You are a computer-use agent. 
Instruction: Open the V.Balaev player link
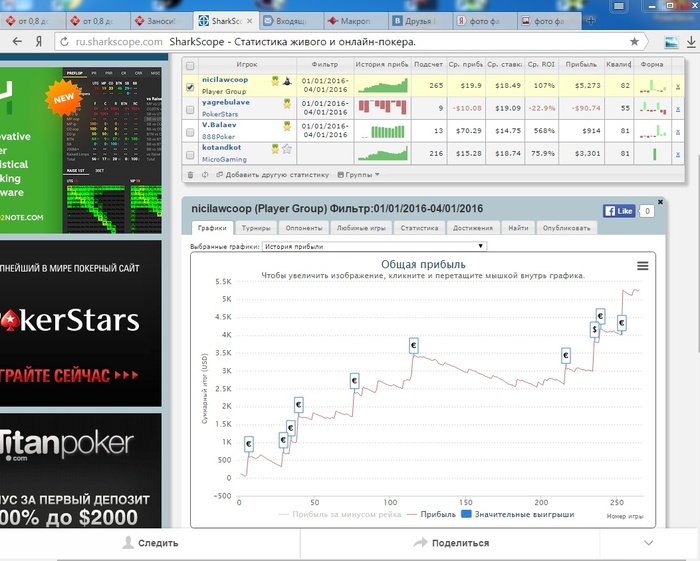(219, 125)
